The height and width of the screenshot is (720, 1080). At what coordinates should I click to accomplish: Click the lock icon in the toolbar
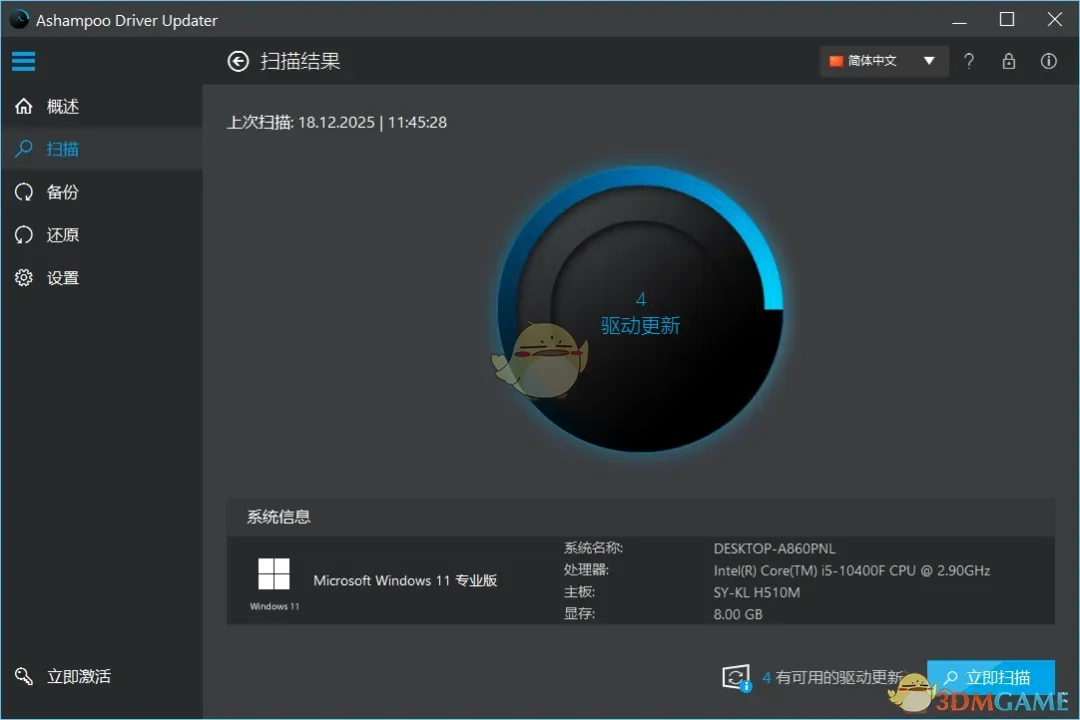[1008, 61]
